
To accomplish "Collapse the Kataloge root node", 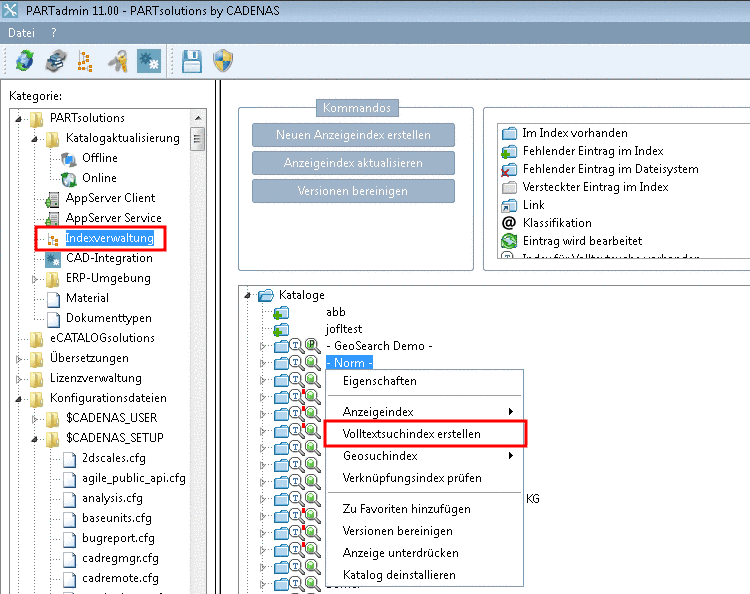I will (247, 296).
